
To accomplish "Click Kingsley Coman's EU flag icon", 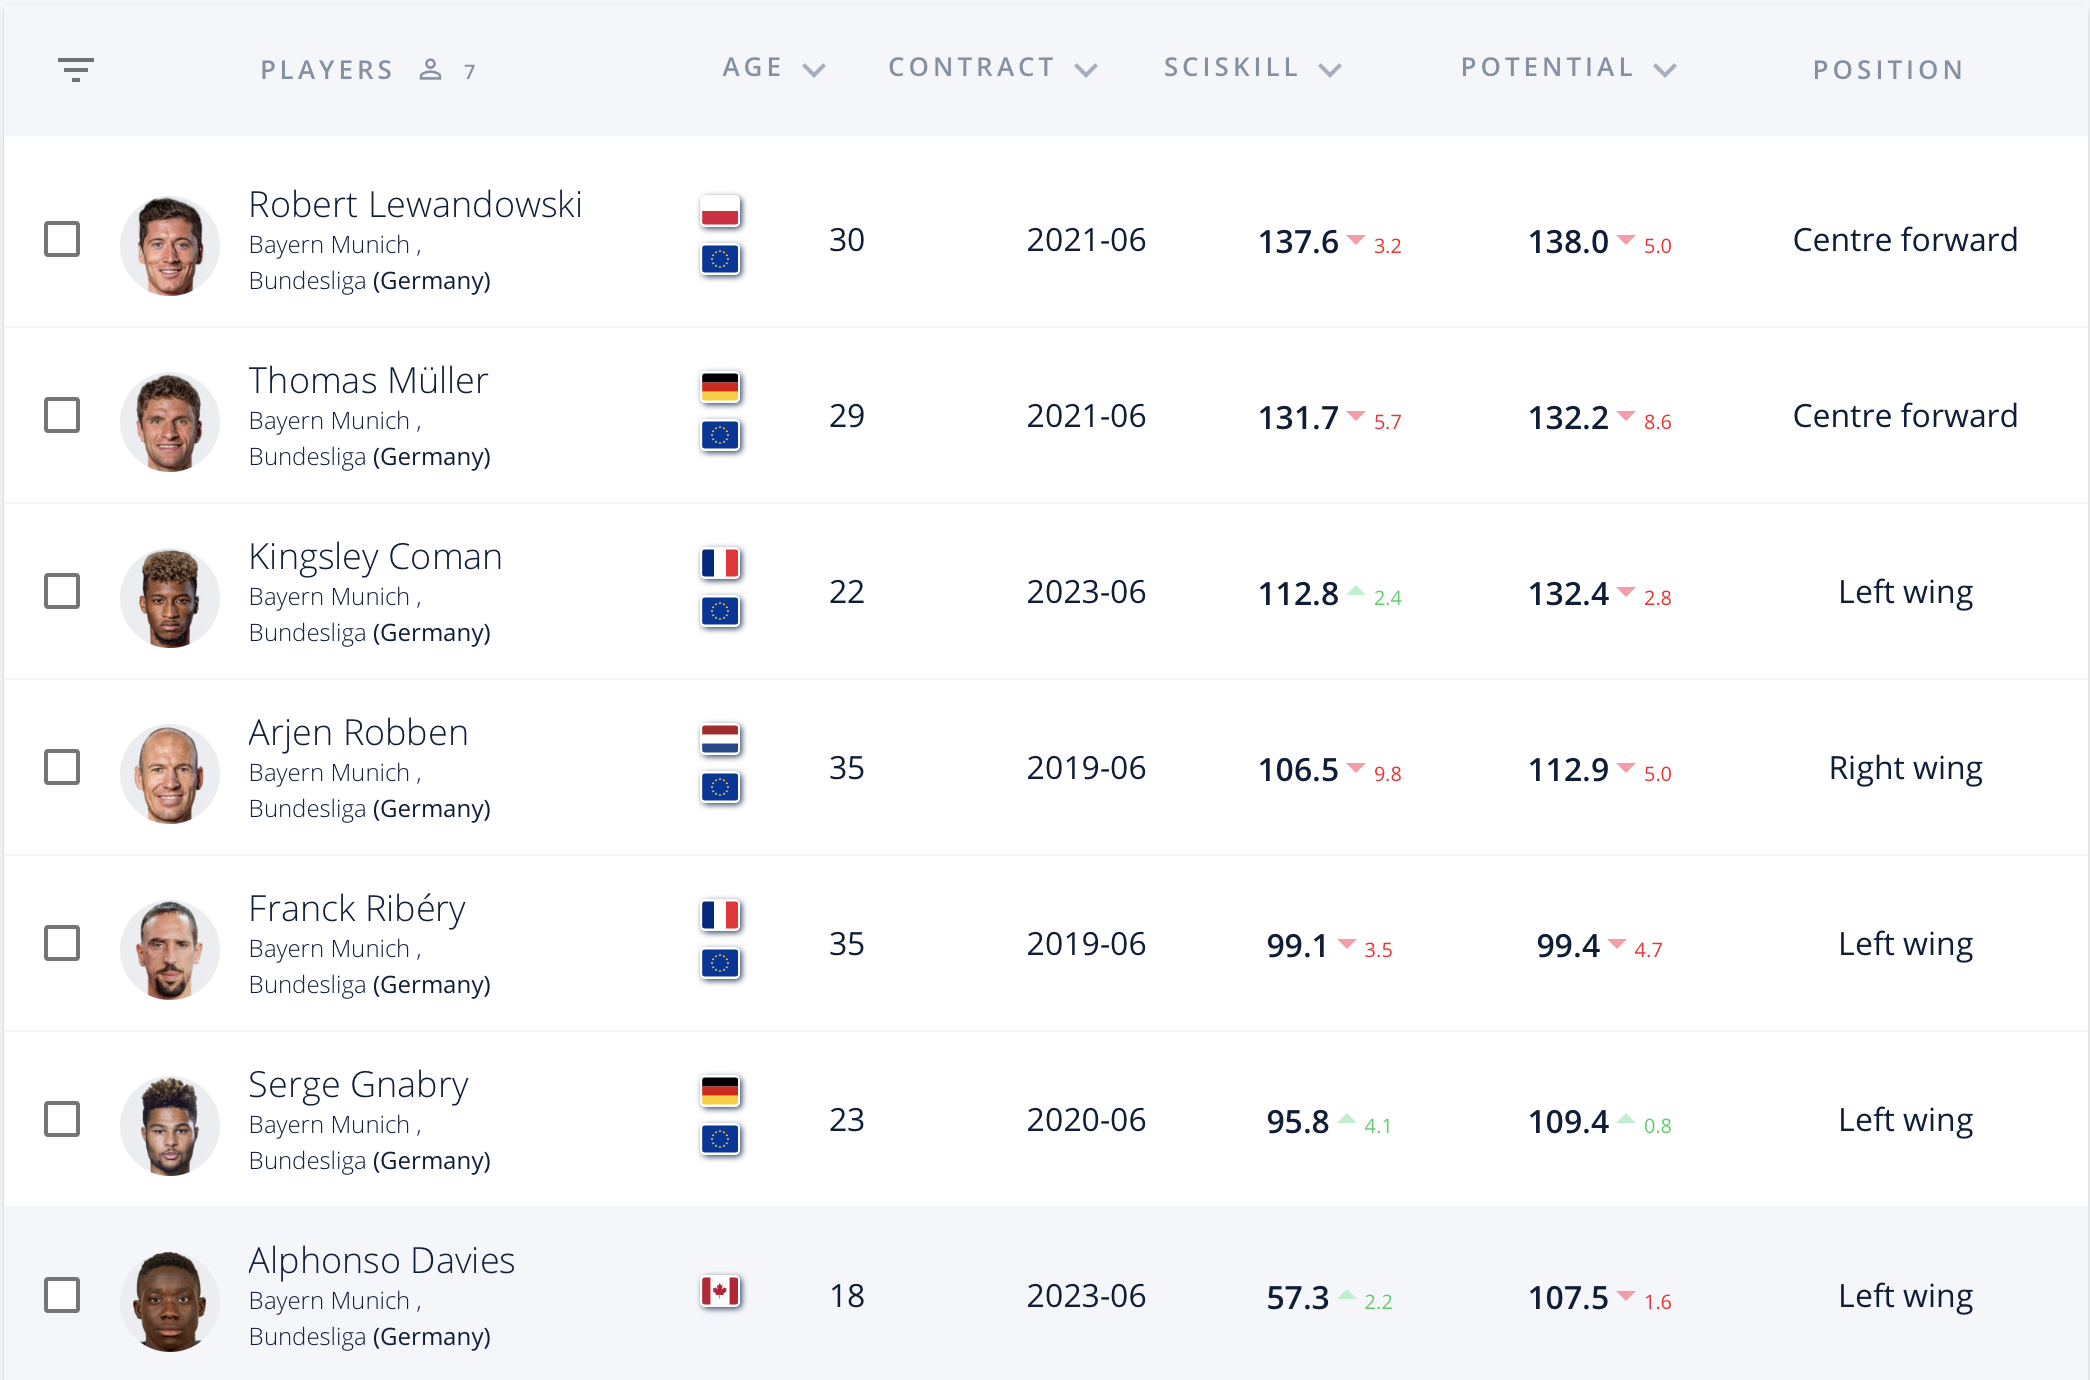I will click(720, 611).
